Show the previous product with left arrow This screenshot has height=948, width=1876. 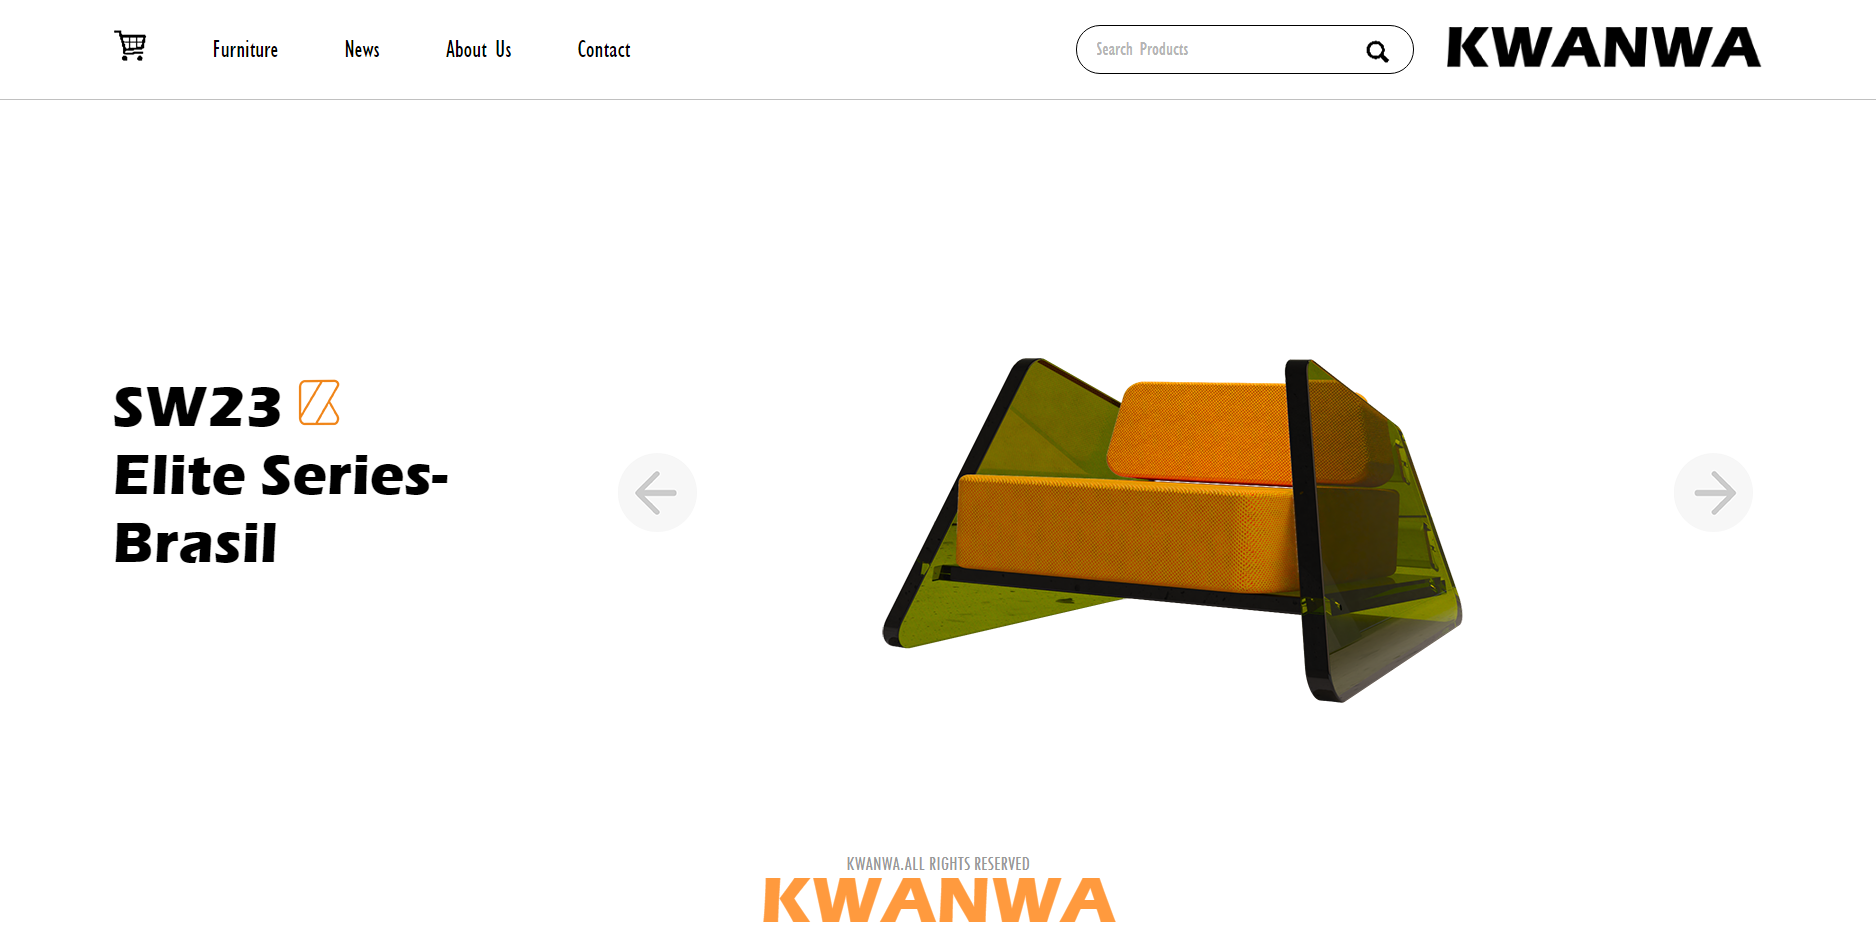[657, 492]
